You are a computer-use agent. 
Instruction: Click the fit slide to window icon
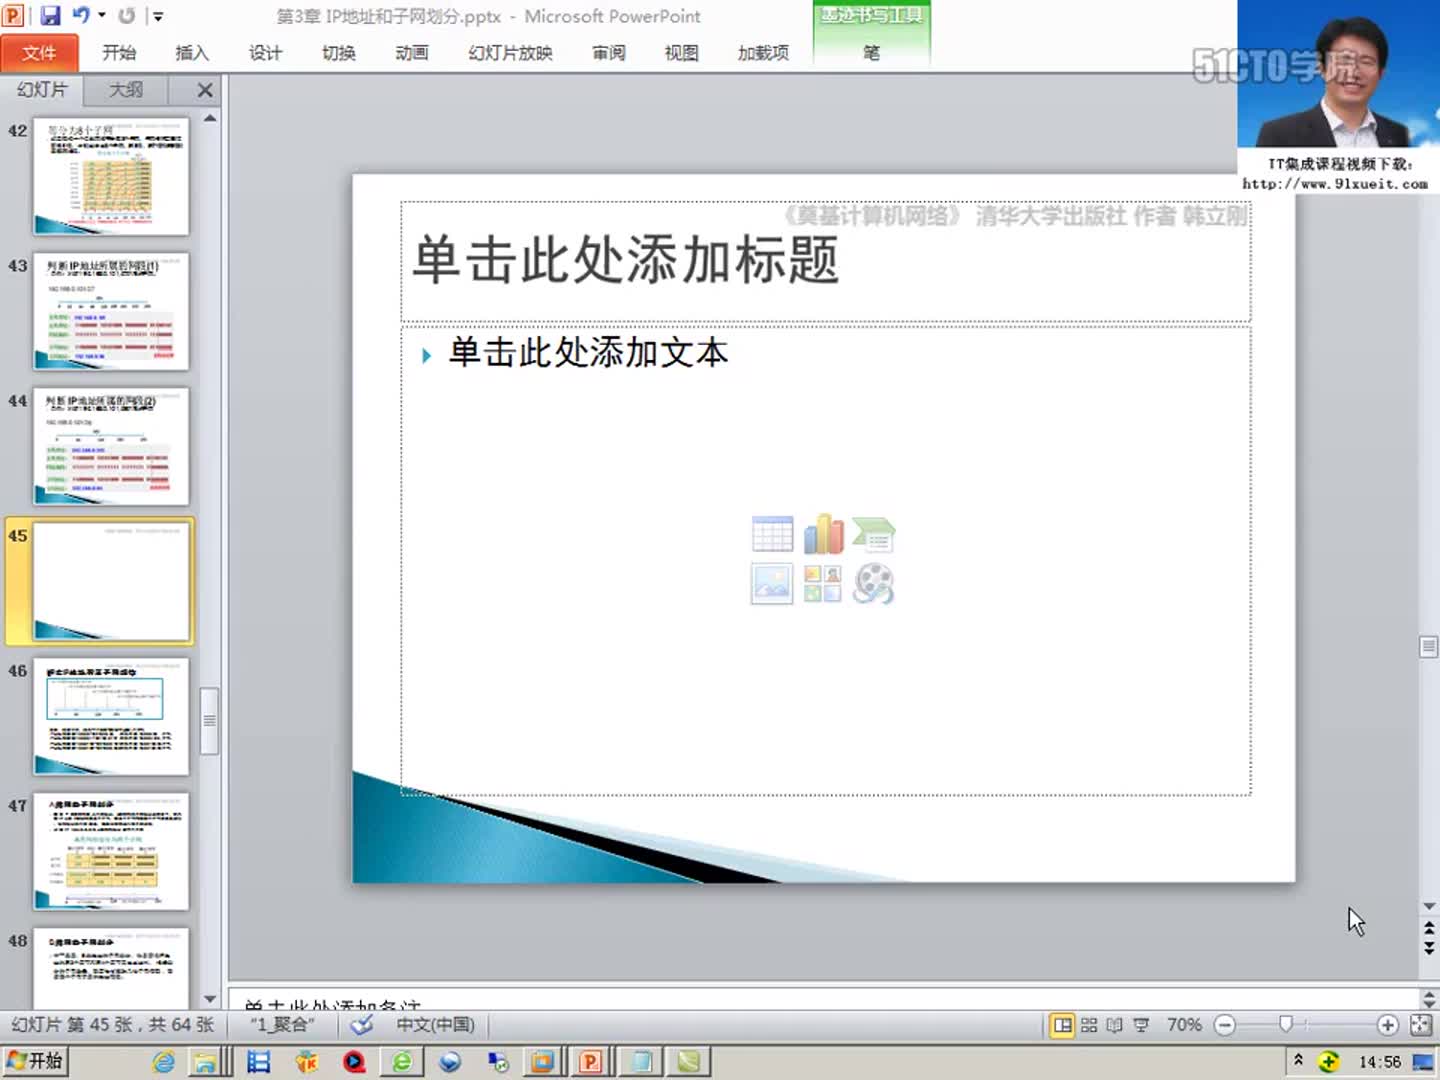coord(1420,1025)
